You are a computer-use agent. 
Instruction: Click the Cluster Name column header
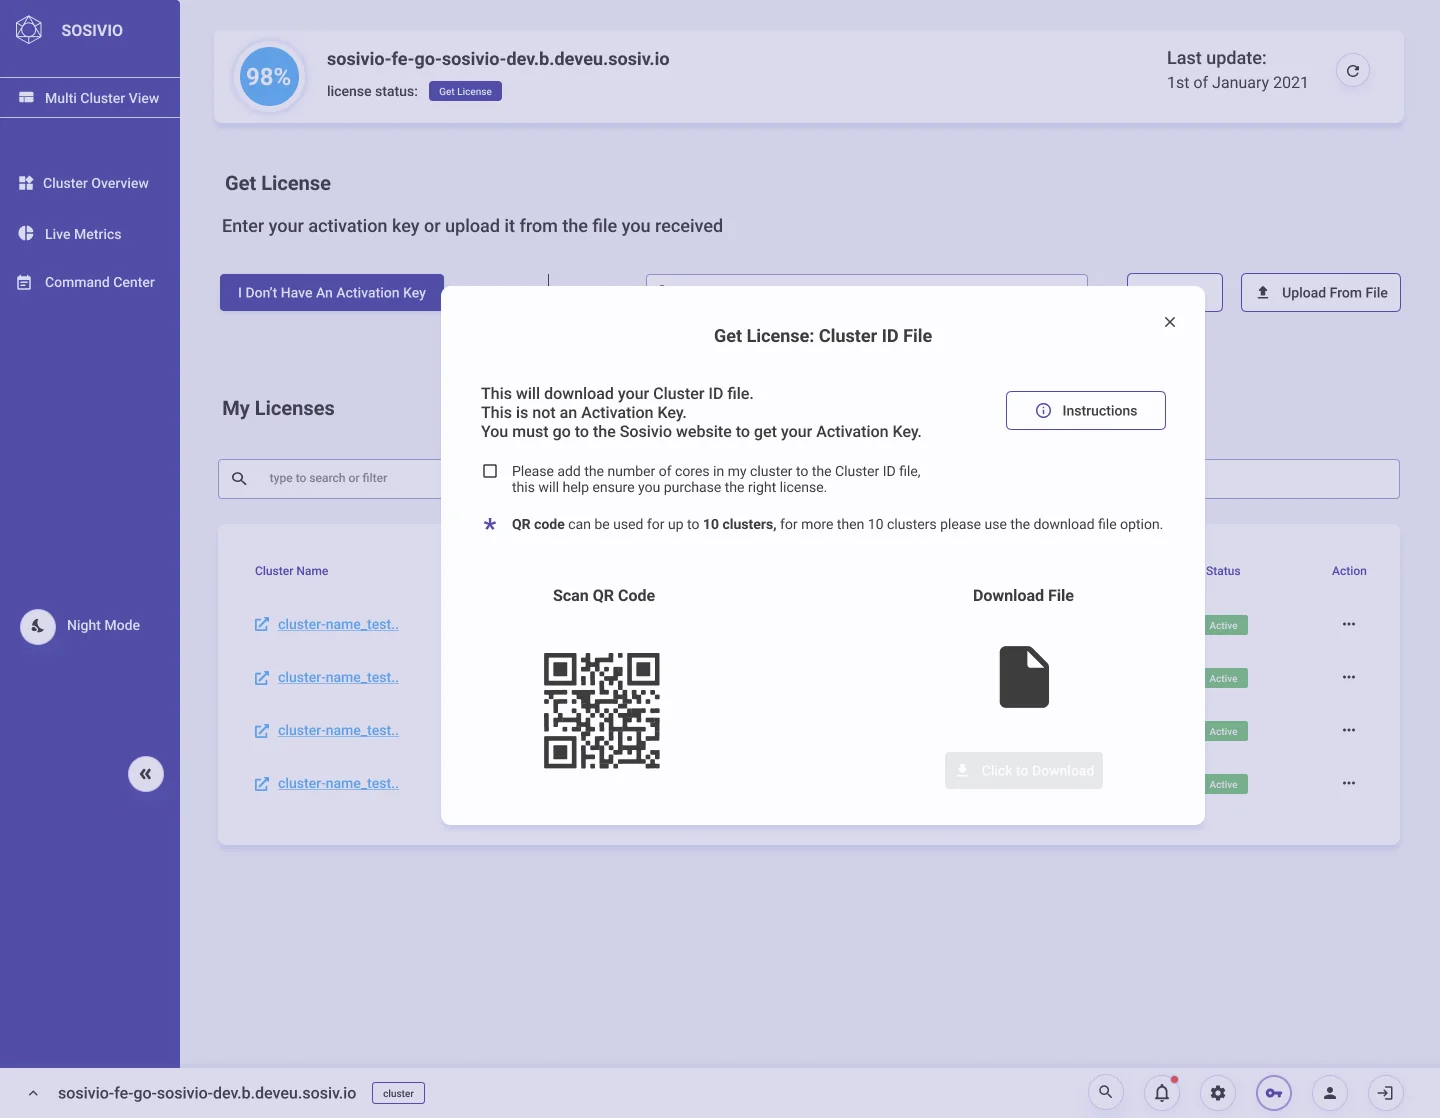coord(291,571)
